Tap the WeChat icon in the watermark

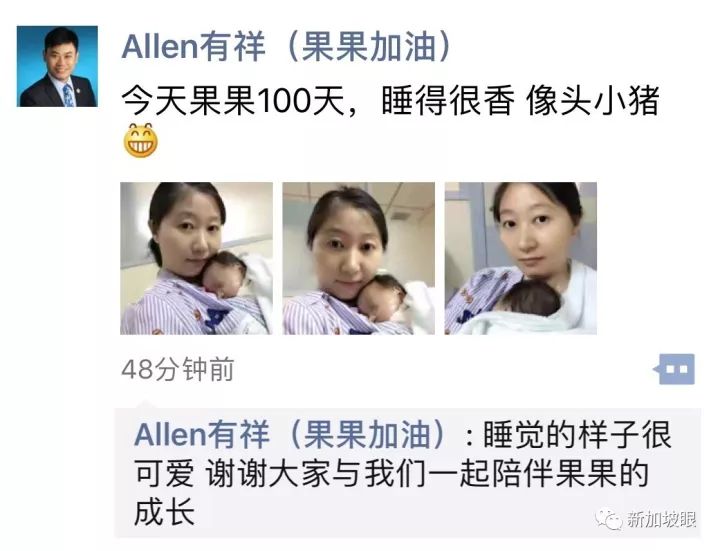coord(609,519)
